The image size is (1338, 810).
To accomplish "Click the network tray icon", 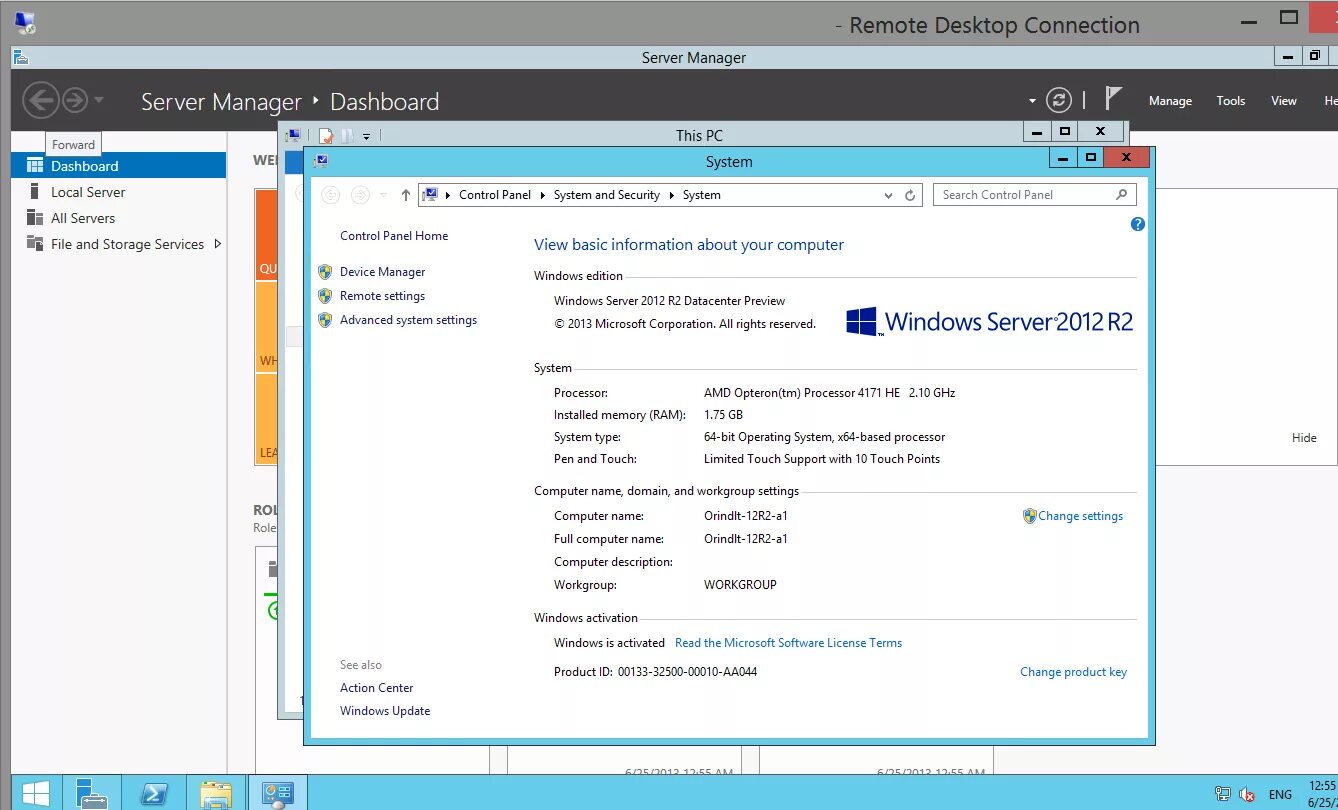I will [x=1222, y=794].
